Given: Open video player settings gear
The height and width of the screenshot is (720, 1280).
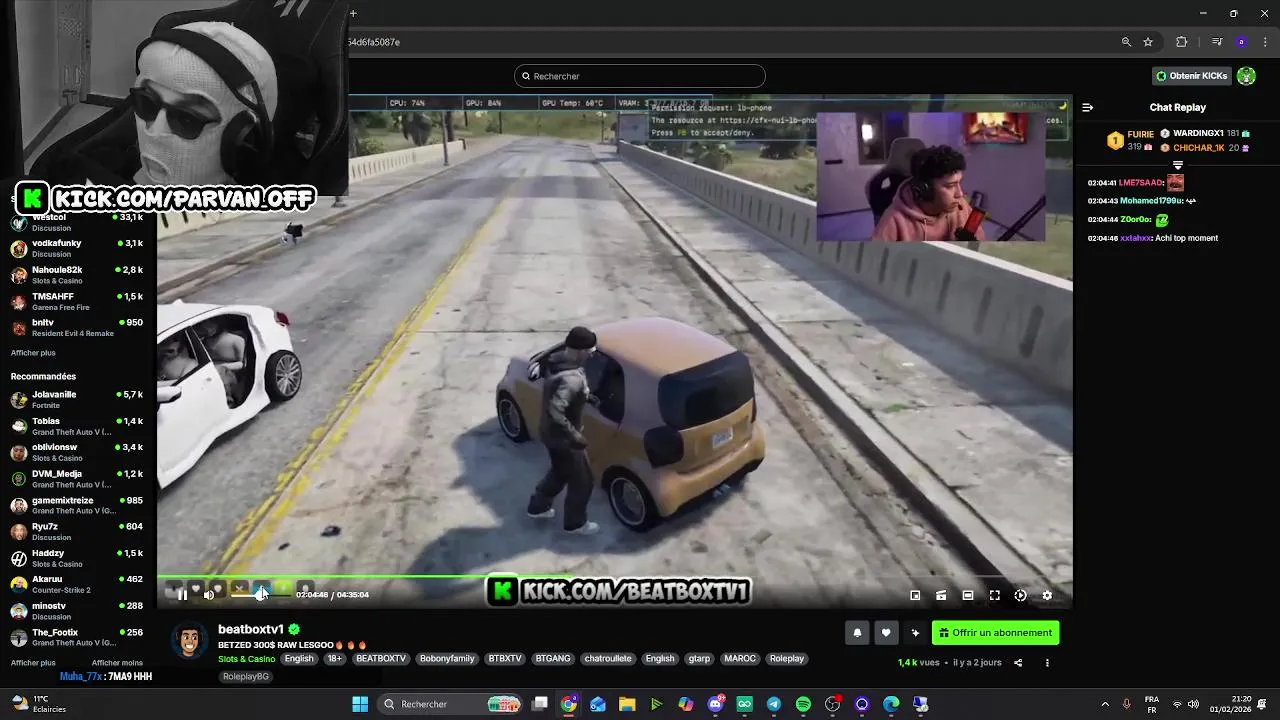Looking at the screenshot, I should [x=1047, y=595].
